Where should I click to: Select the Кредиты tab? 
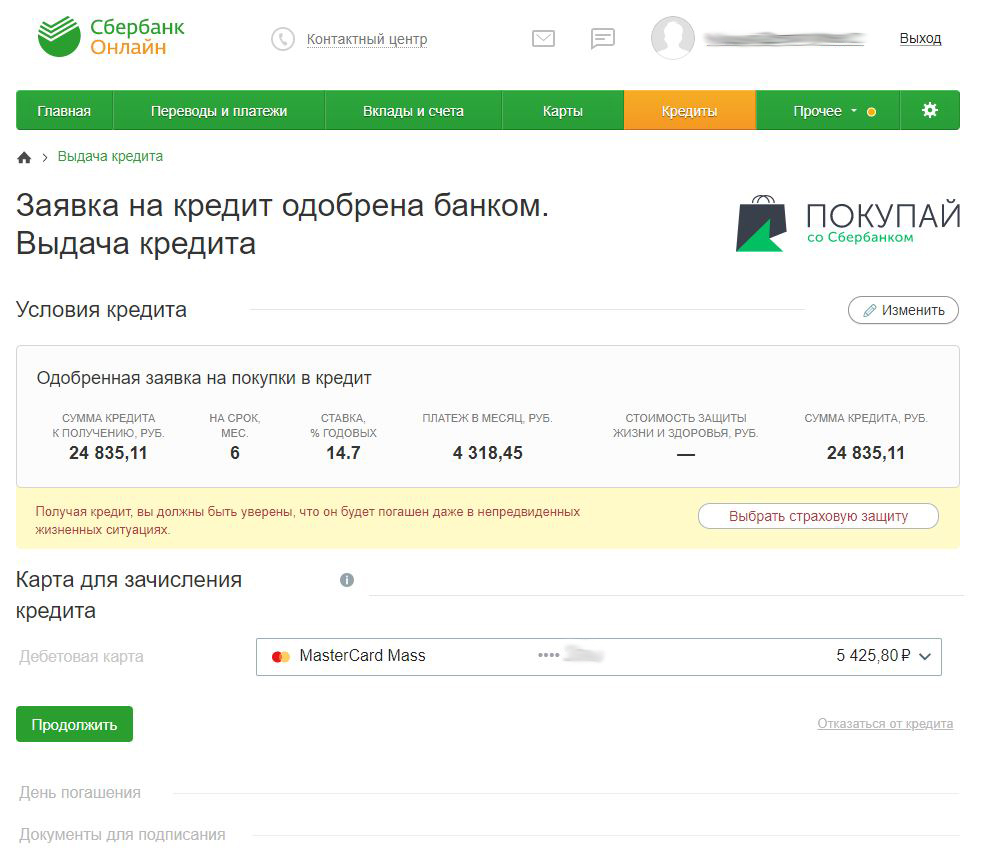[690, 111]
